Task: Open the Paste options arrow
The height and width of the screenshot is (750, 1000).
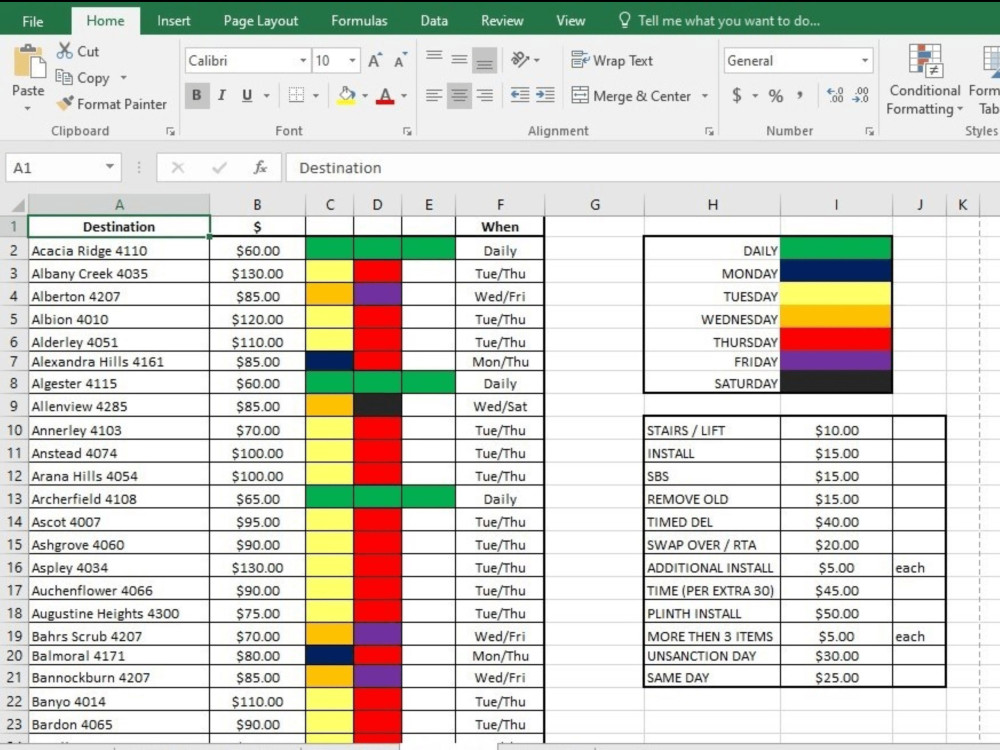Action: coord(28,108)
